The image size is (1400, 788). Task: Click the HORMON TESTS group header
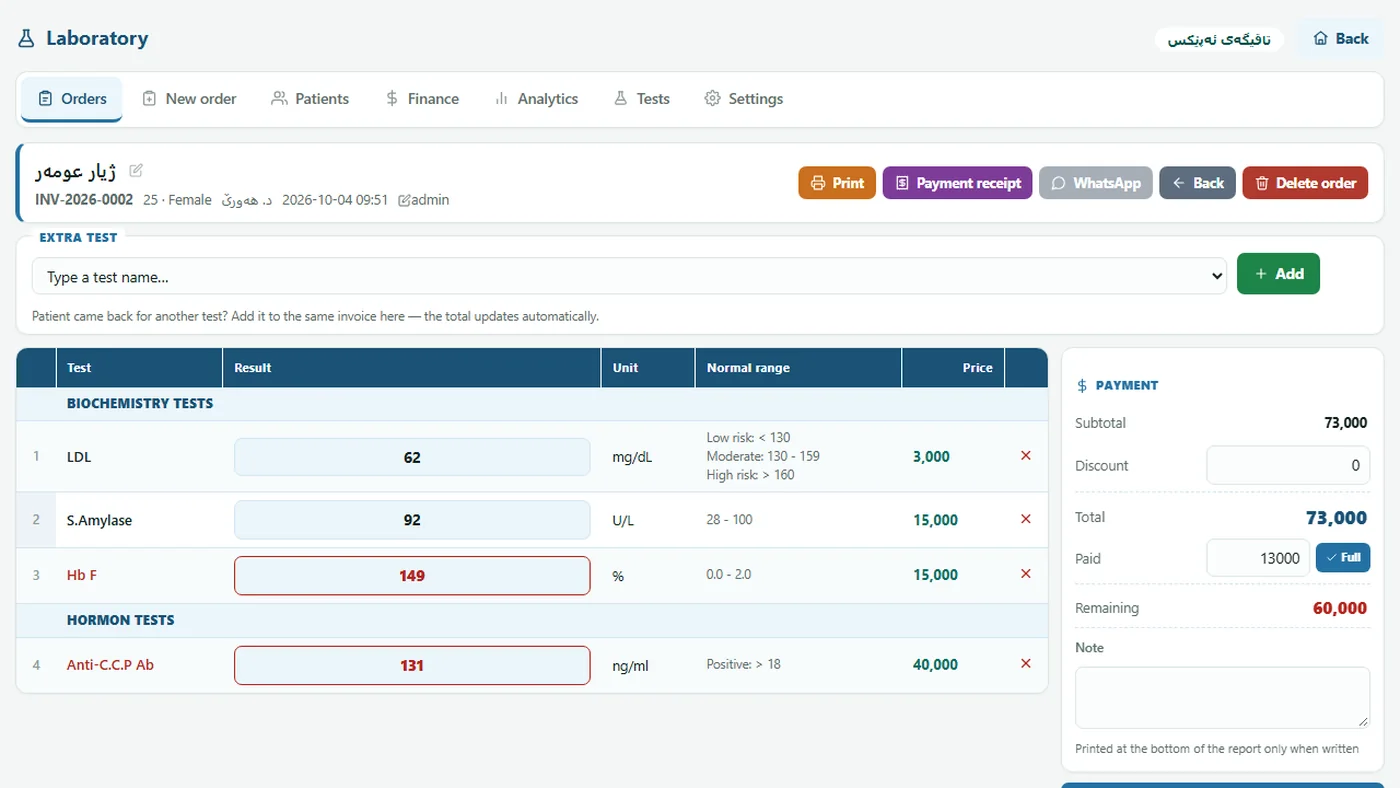pos(120,620)
